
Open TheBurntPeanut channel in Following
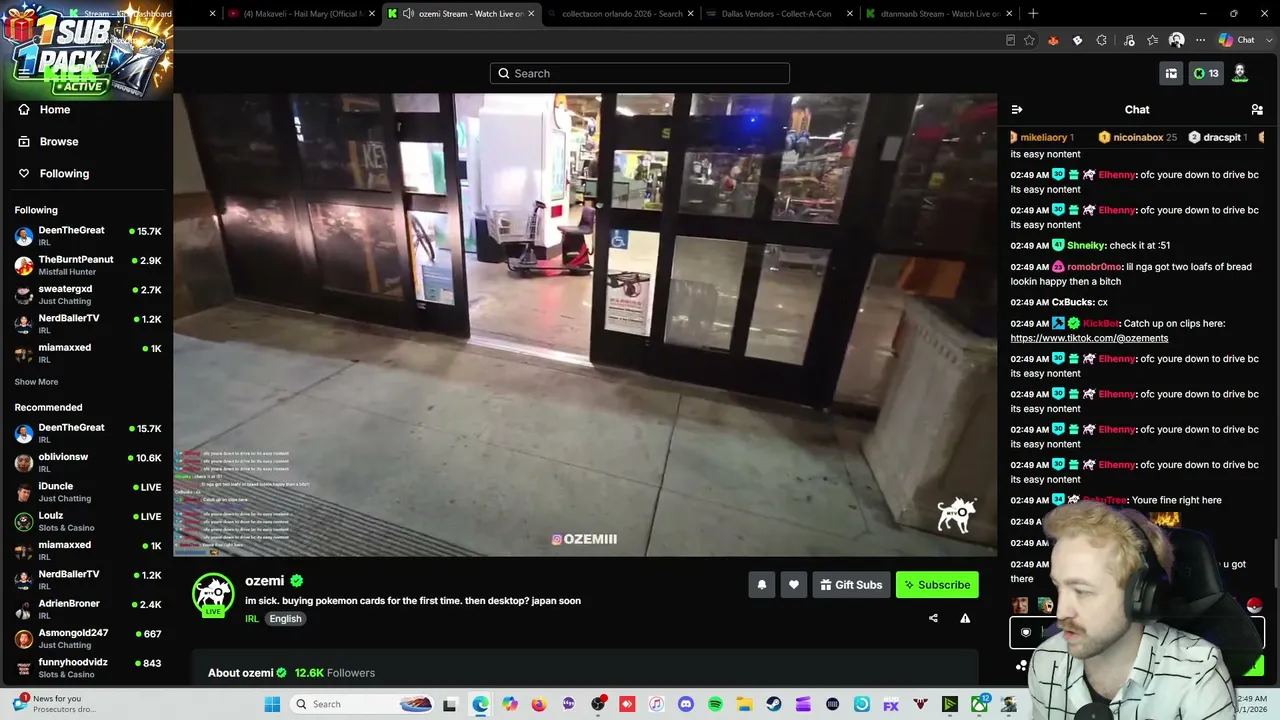tap(87, 265)
